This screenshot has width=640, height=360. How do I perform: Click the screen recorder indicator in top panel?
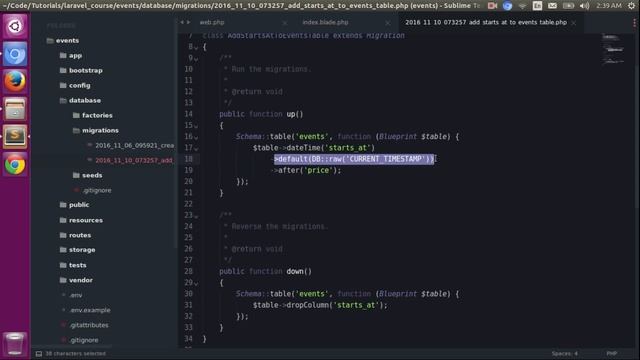pos(492,6)
